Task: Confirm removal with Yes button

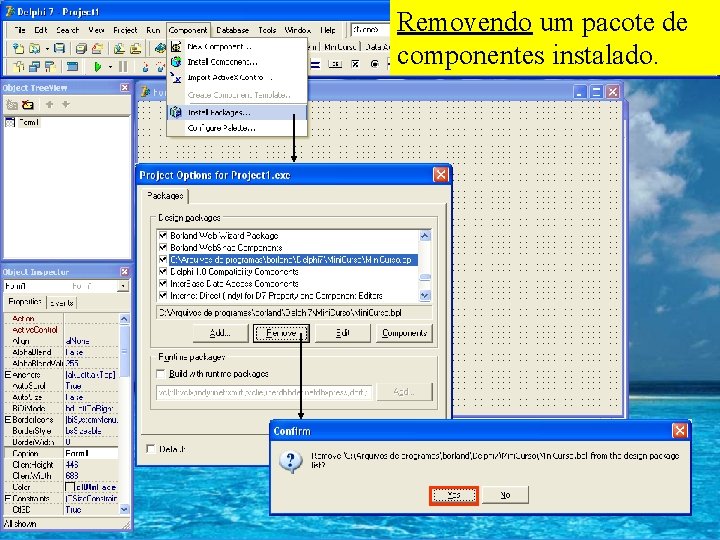Action: tap(454, 495)
